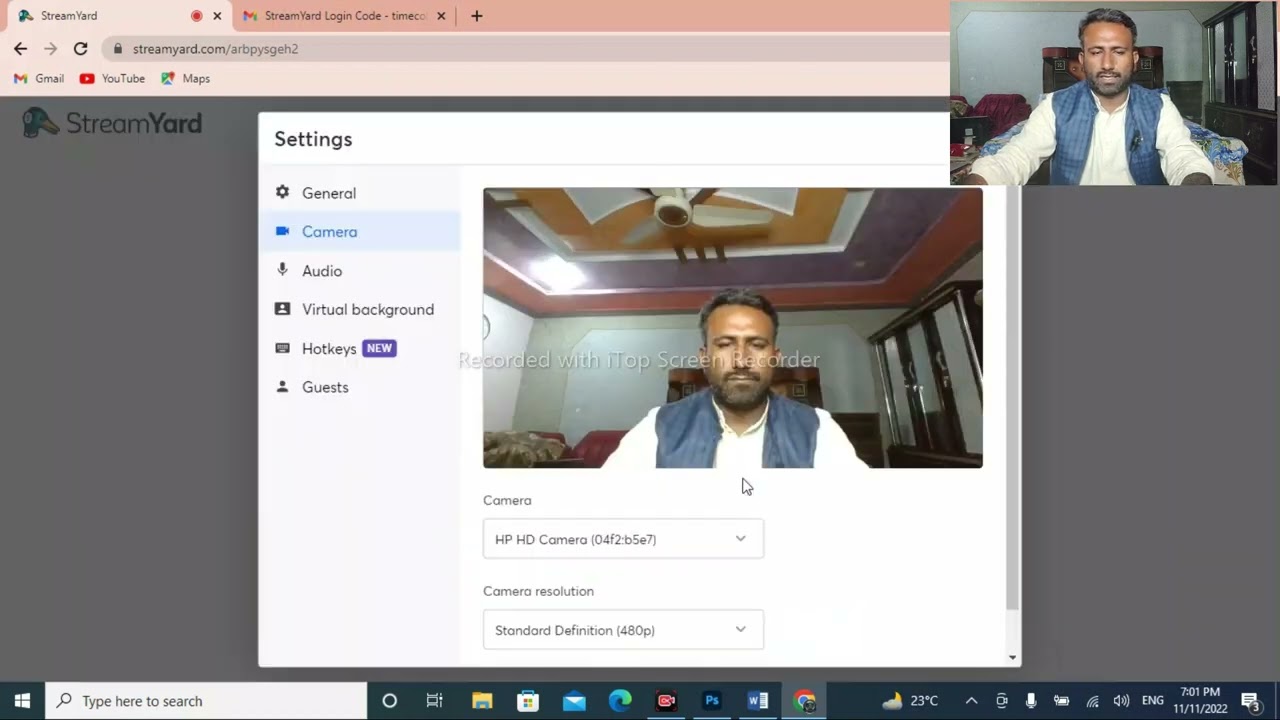
Task: Reload the current page
Action: click(x=80, y=49)
